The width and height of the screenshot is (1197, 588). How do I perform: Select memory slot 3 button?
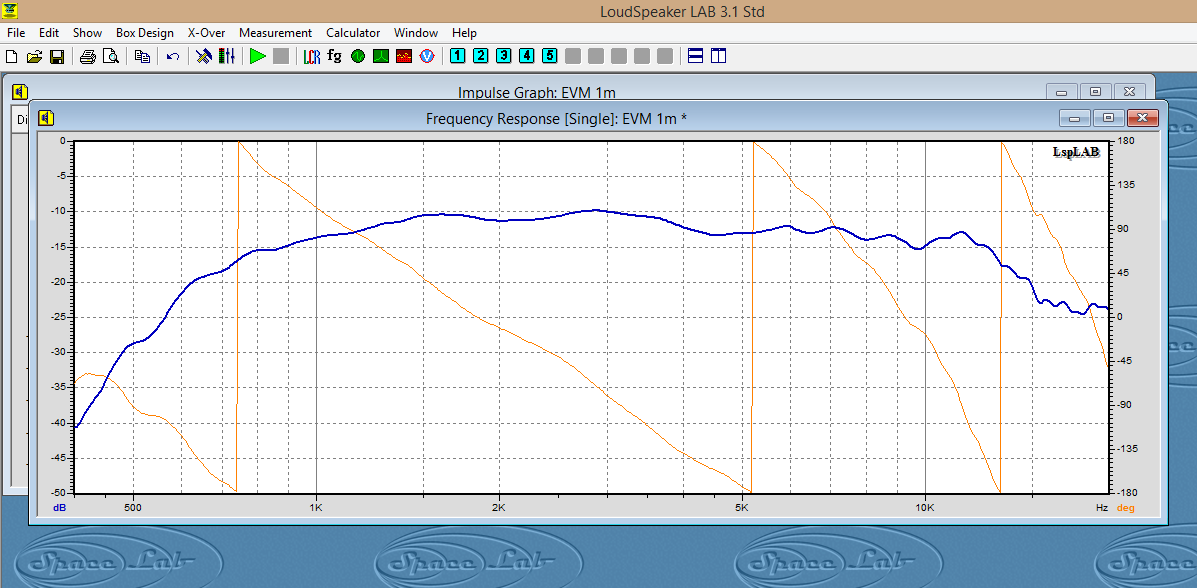point(504,56)
